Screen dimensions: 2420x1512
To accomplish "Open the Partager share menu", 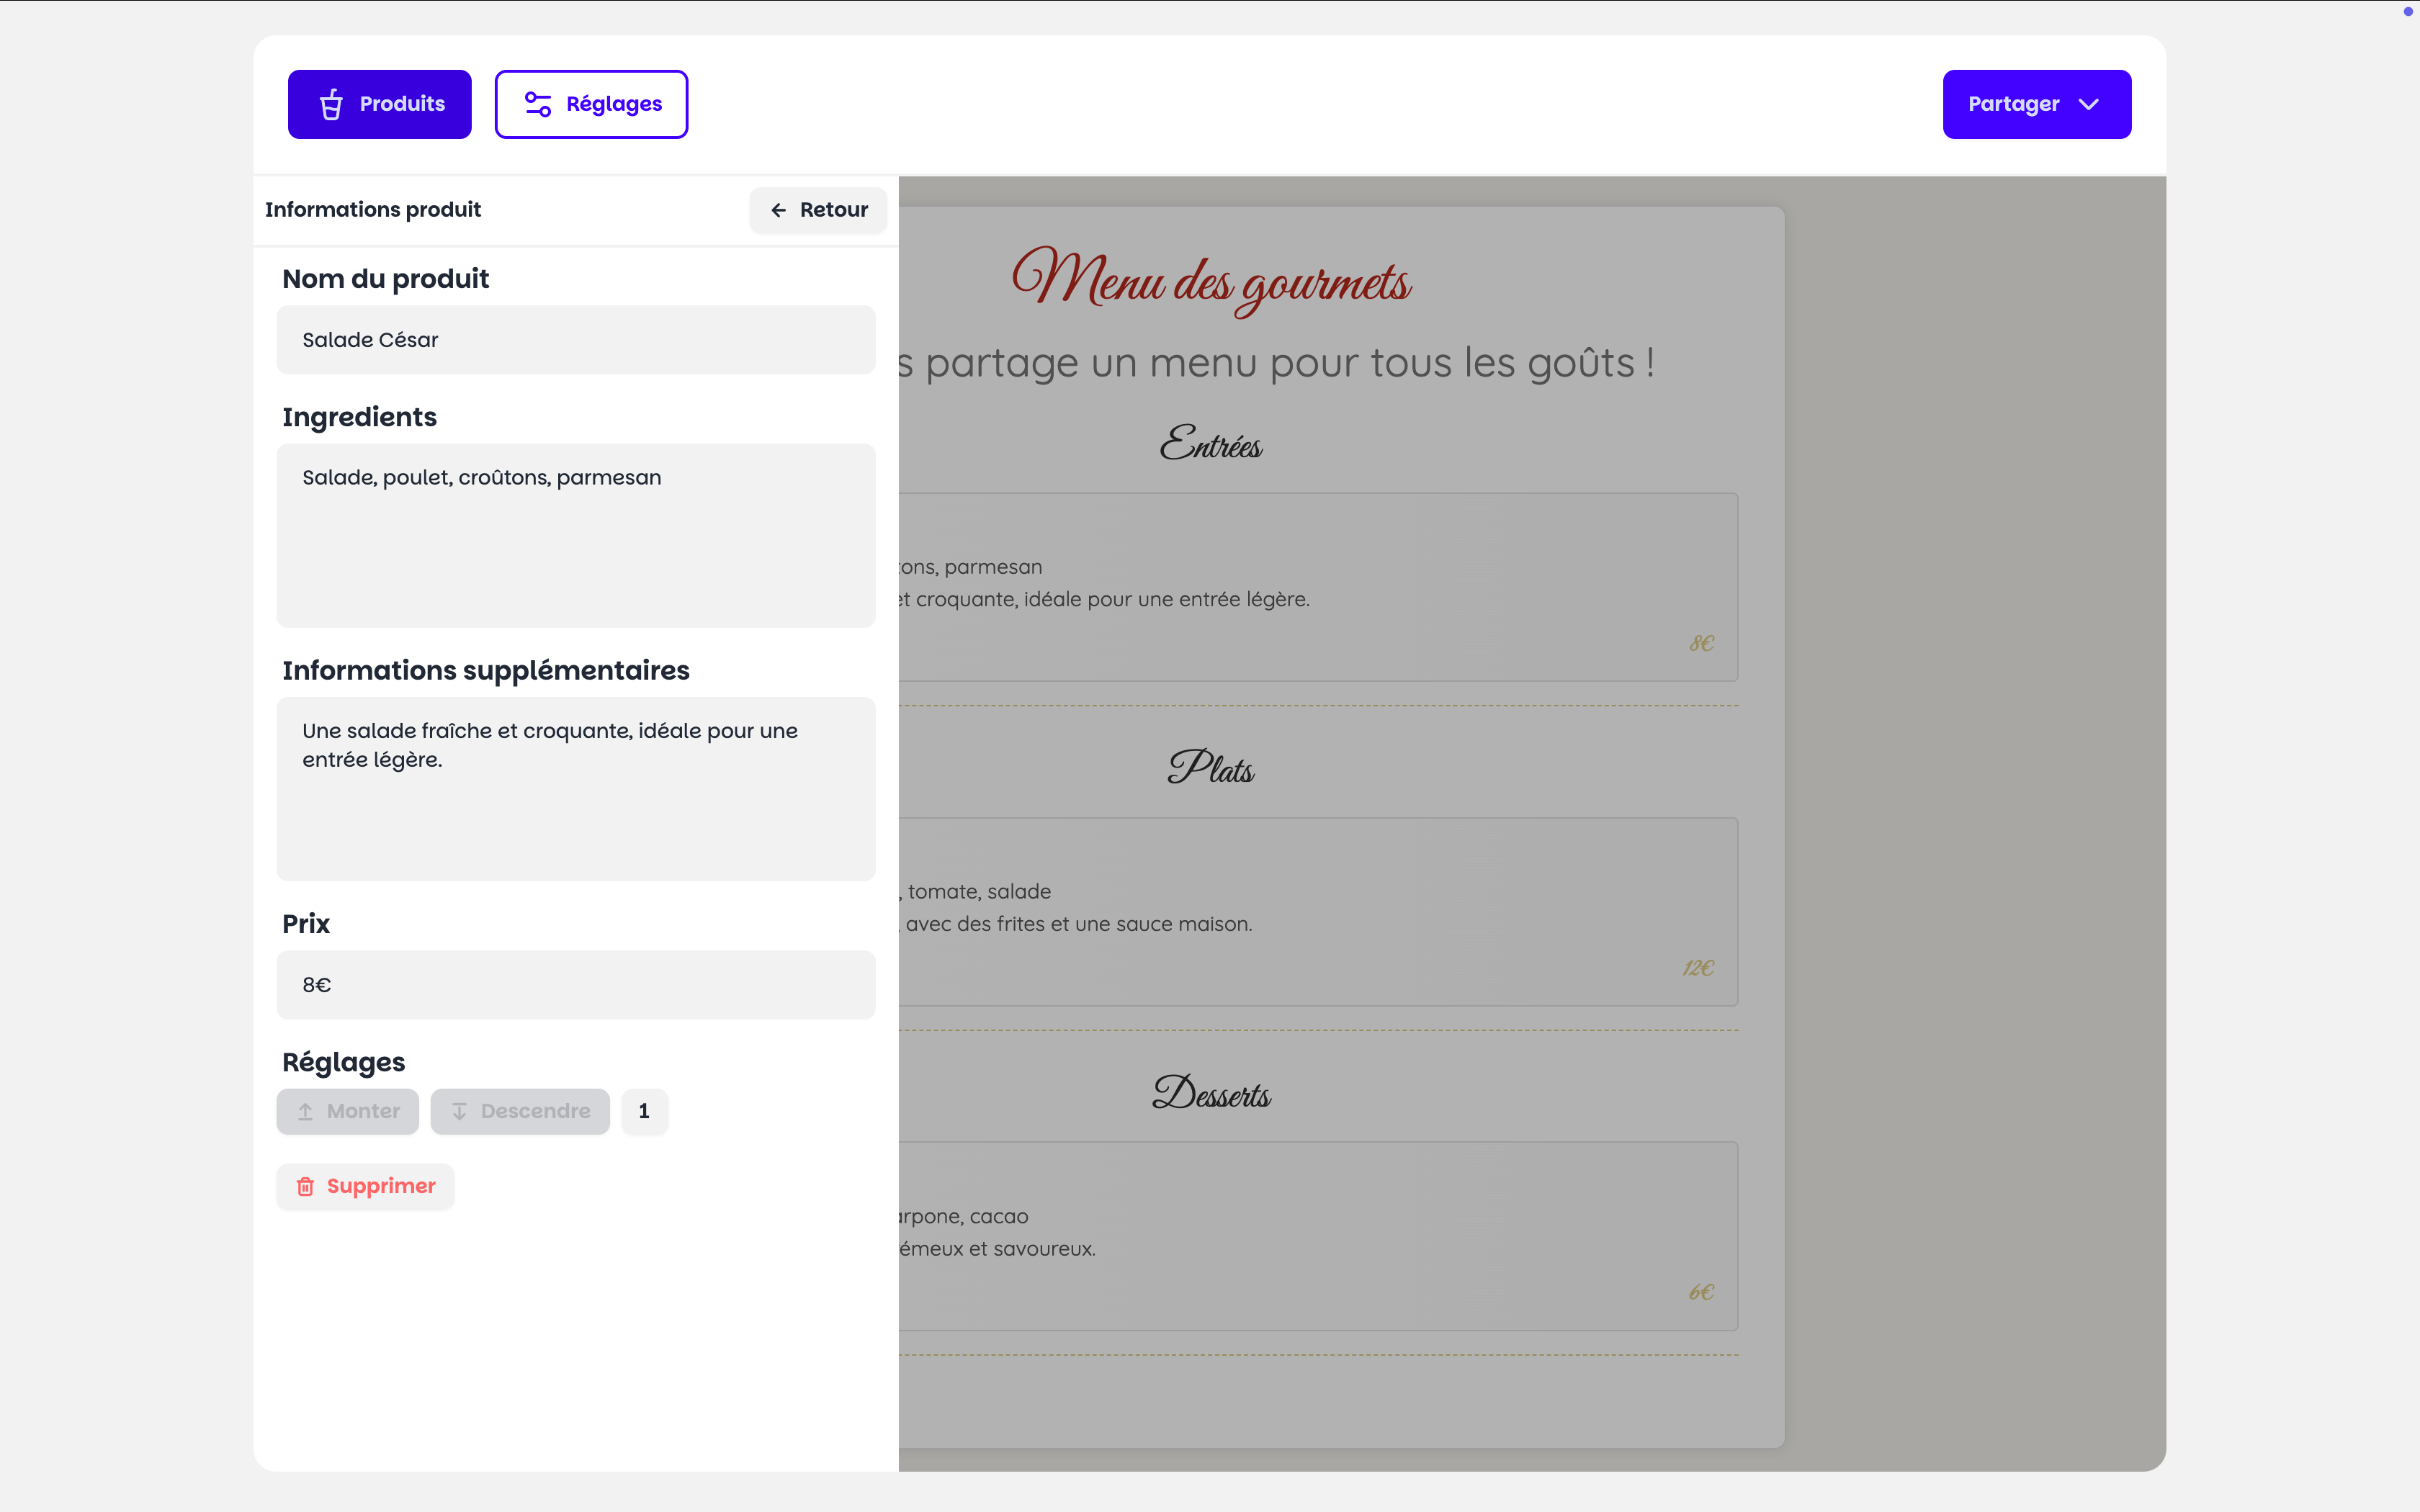I will pyautogui.click(x=2036, y=104).
